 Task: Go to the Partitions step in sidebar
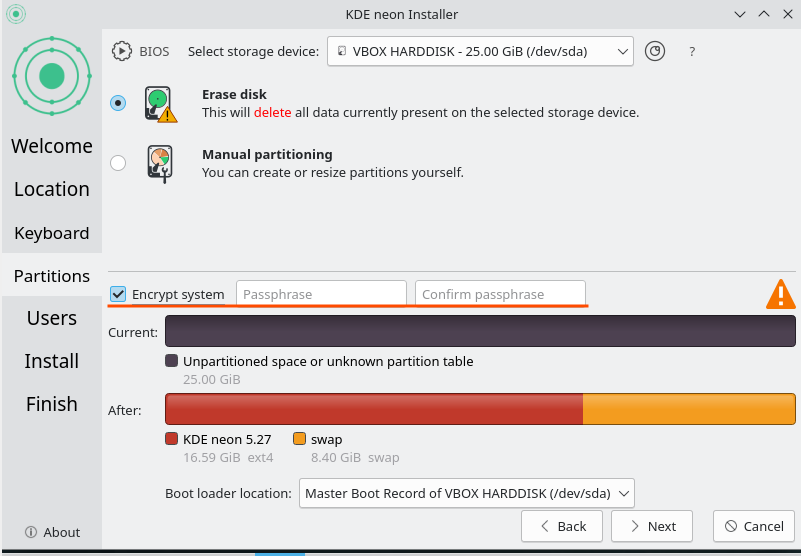tap(52, 276)
